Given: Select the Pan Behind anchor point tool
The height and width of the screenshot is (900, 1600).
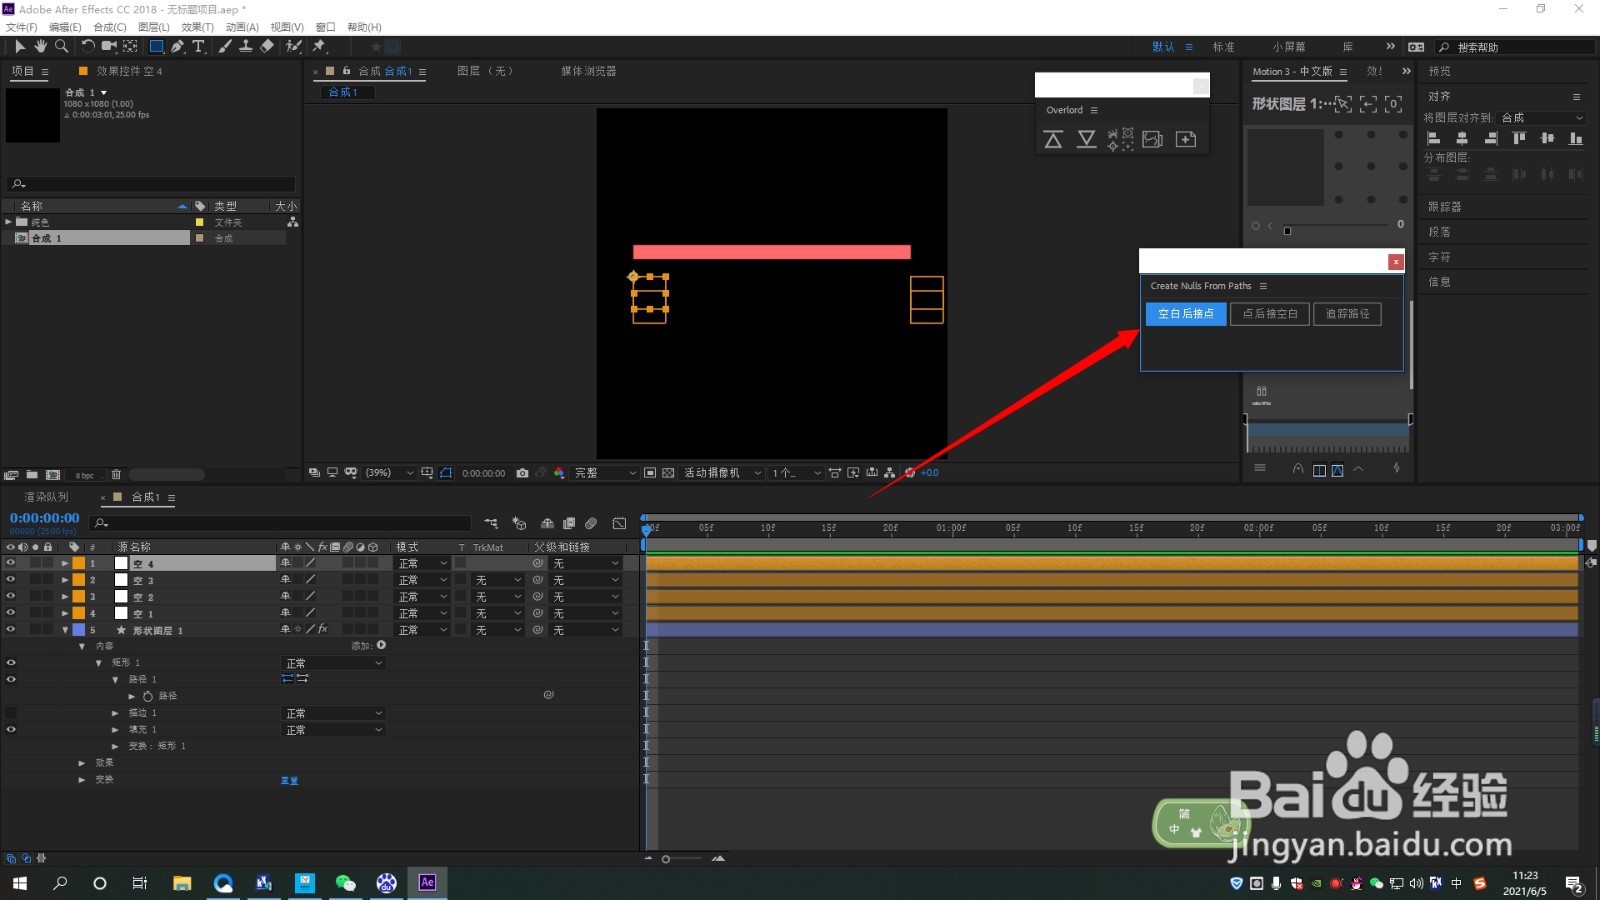Looking at the screenshot, I should click(x=130, y=46).
